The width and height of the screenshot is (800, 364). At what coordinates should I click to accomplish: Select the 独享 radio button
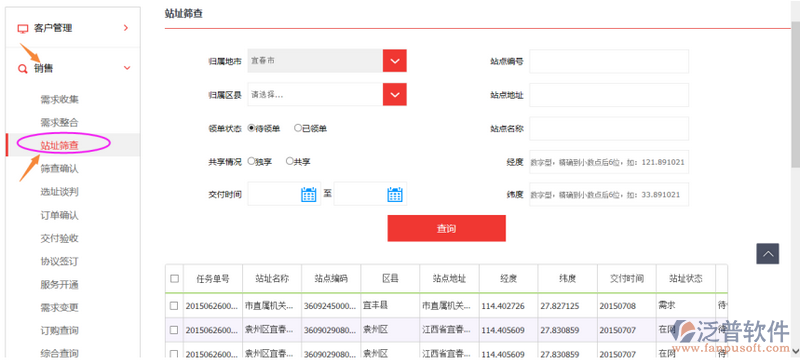[x=251, y=161]
